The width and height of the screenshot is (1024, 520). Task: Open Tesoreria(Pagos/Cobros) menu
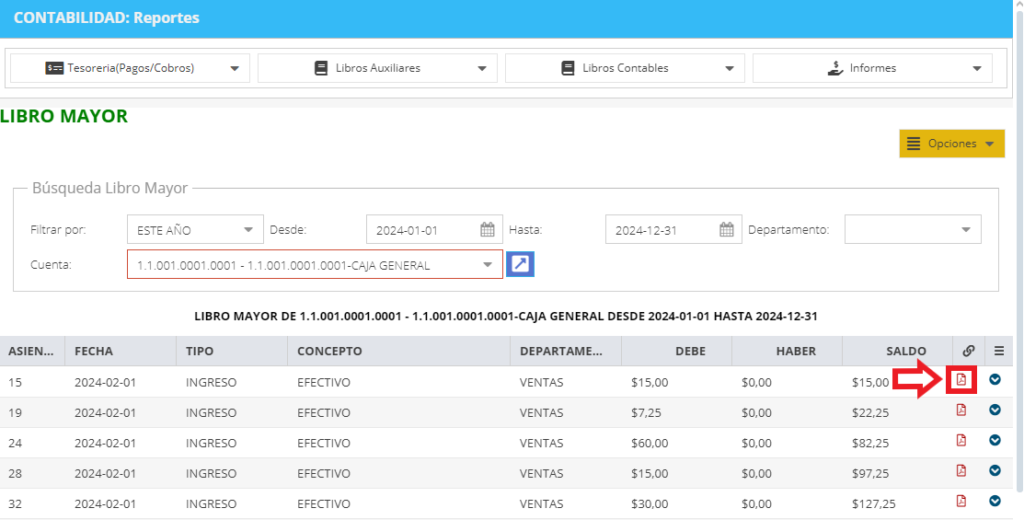click(x=130, y=68)
